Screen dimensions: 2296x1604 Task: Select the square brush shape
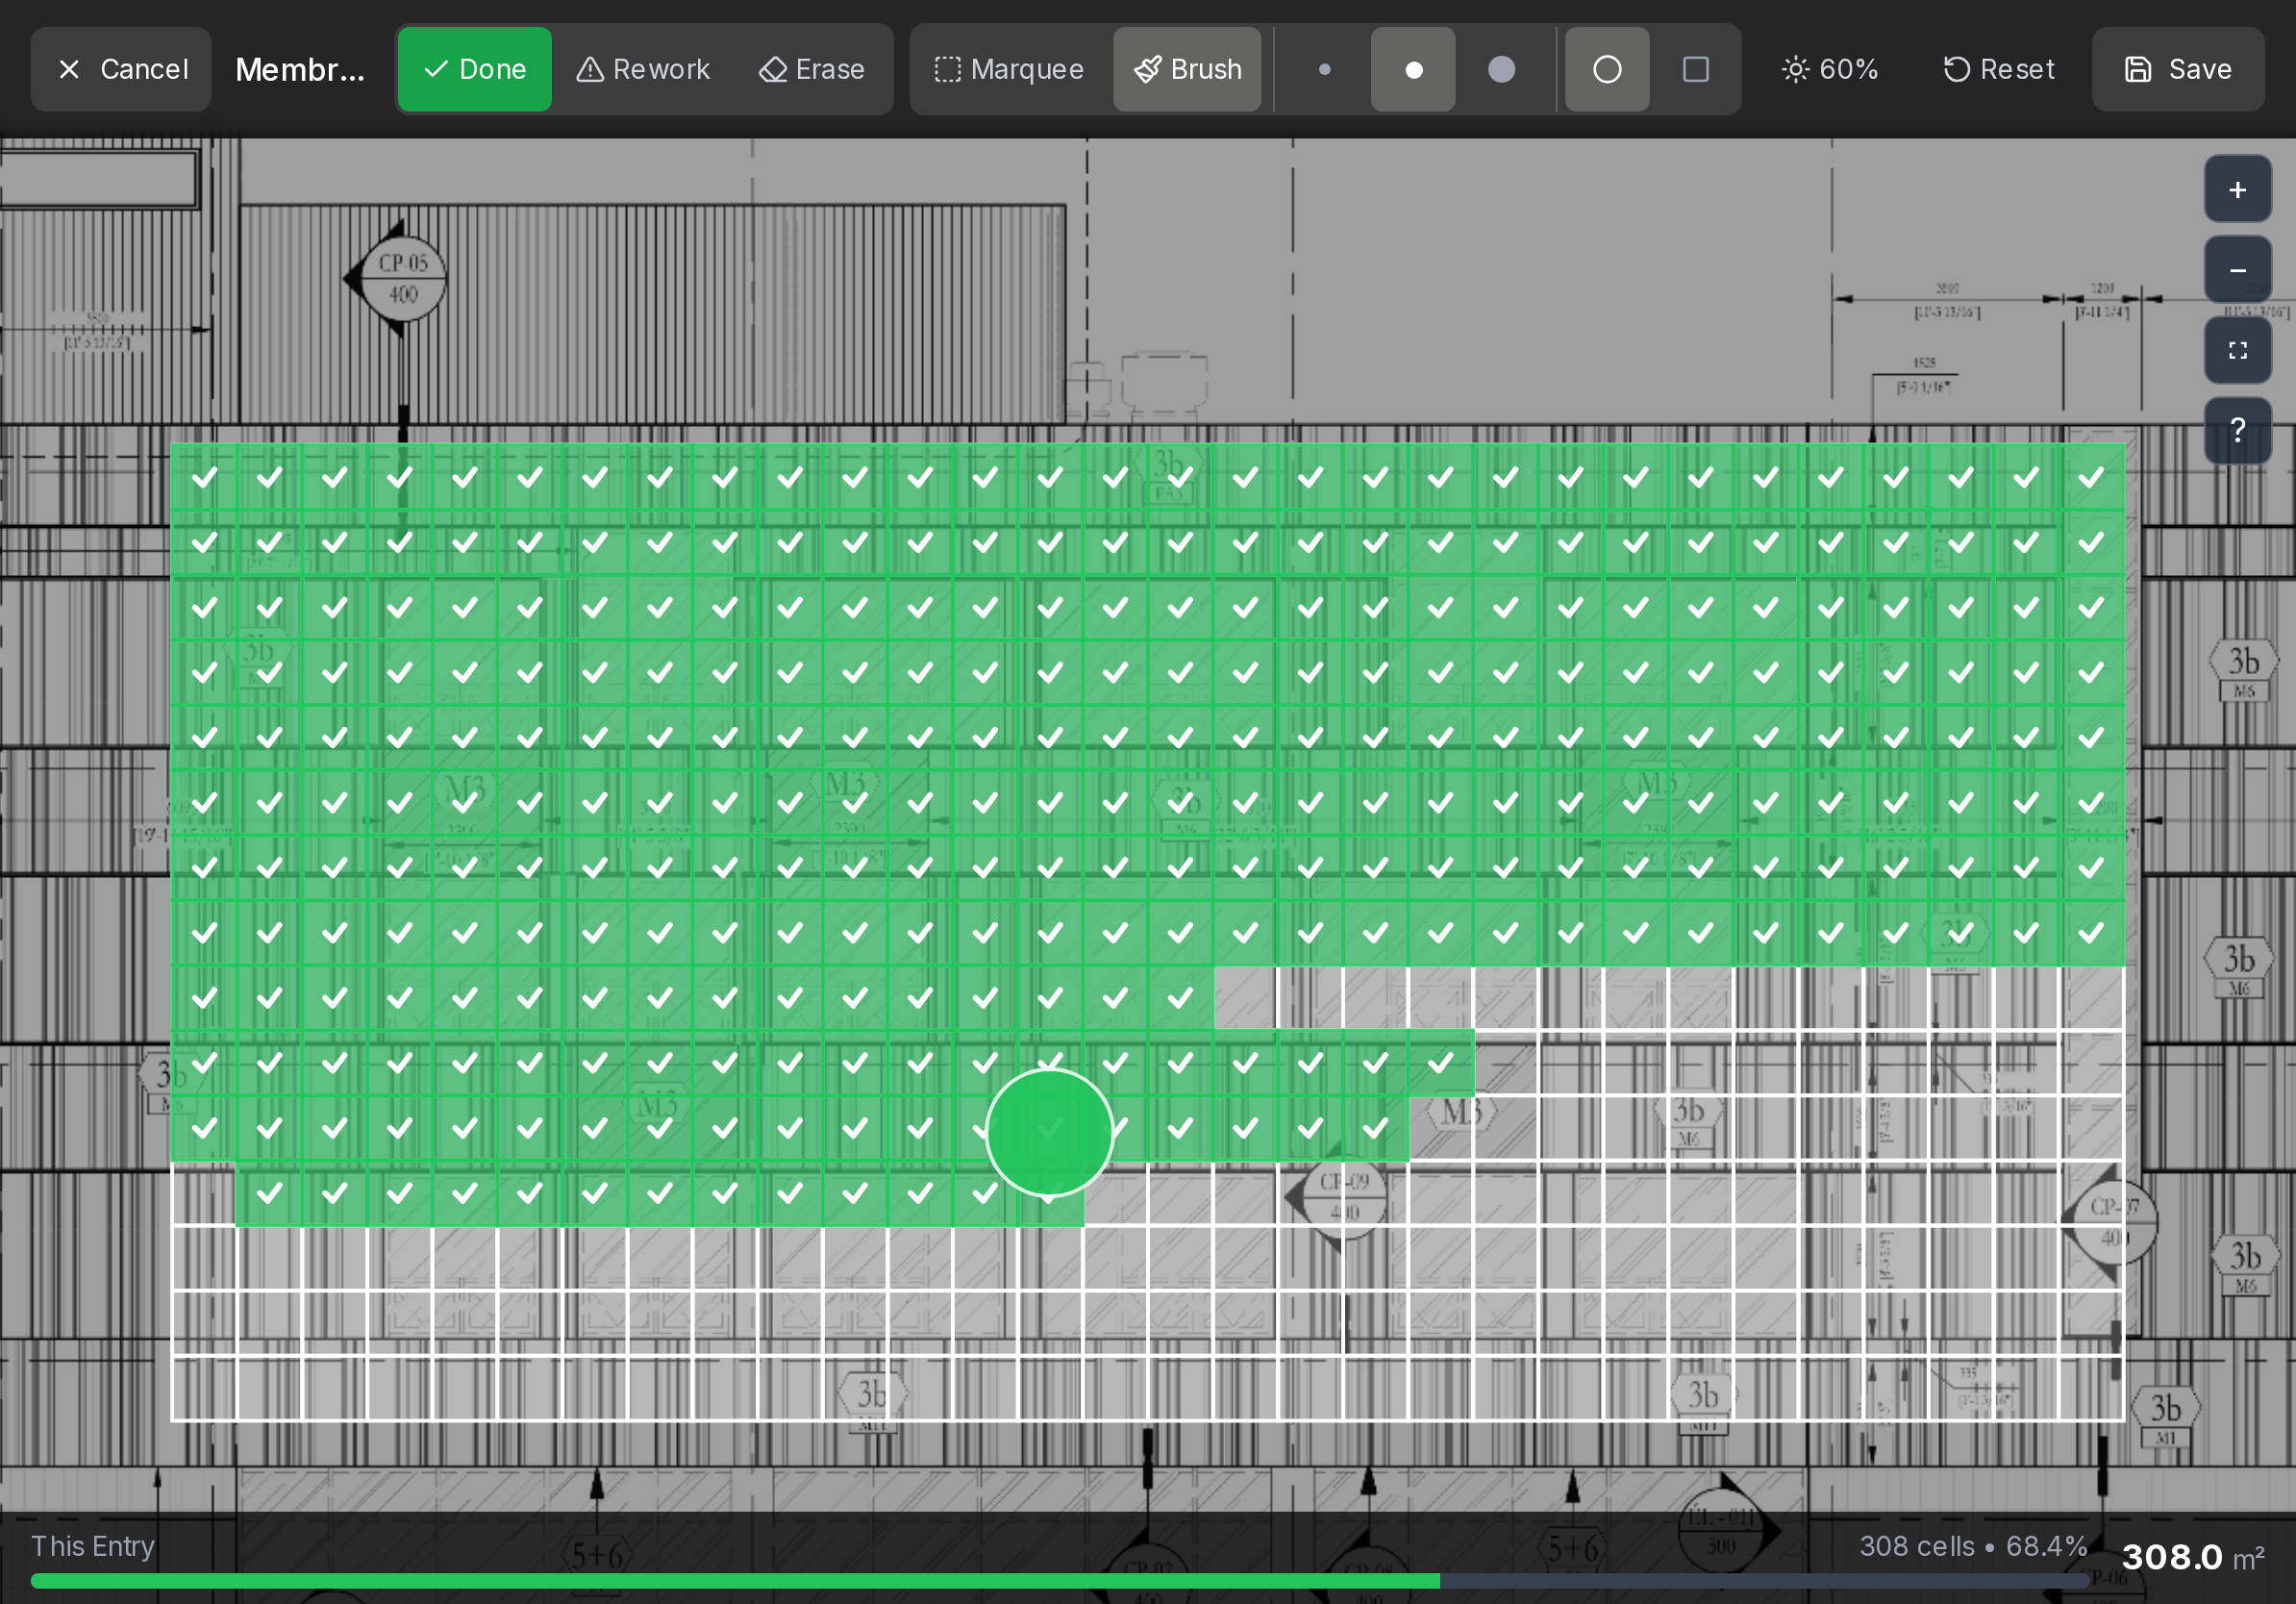pyautogui.click(x=1695, y=69)
